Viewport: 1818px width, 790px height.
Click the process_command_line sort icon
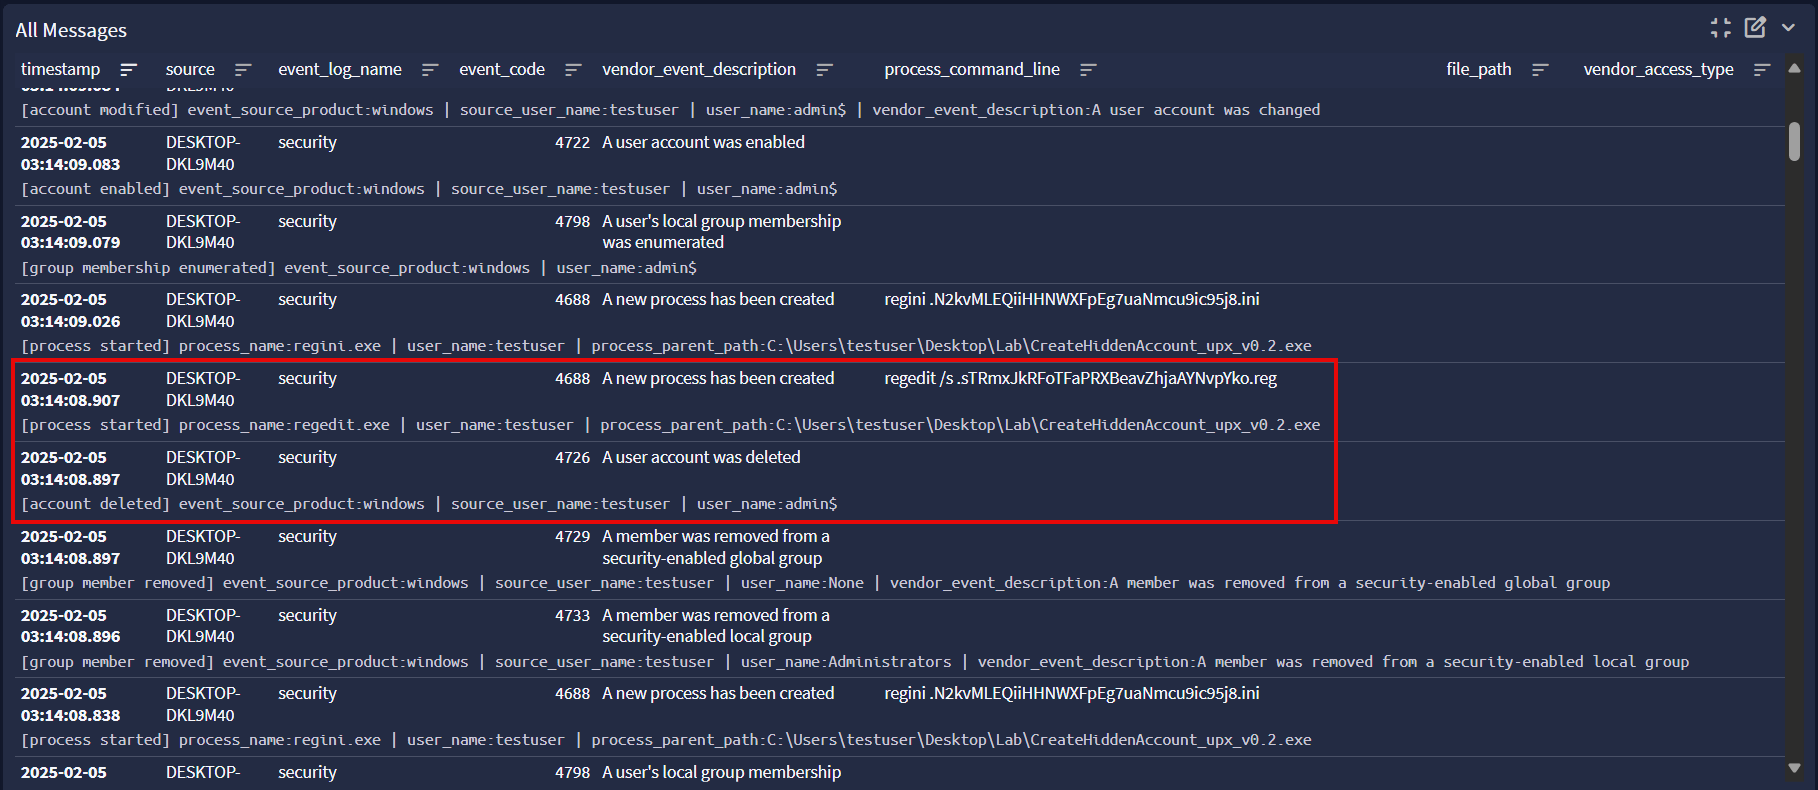coord(1088,70)
